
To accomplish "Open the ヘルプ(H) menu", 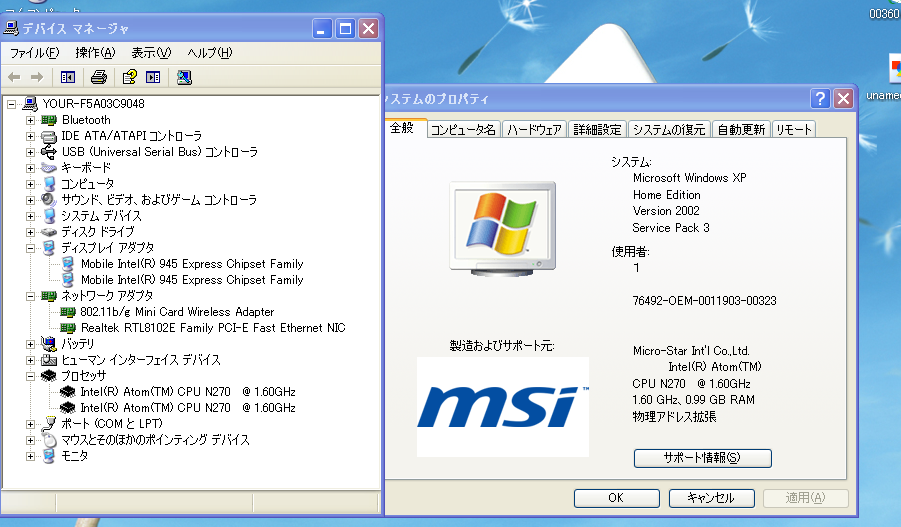I will tap(210, 53).
